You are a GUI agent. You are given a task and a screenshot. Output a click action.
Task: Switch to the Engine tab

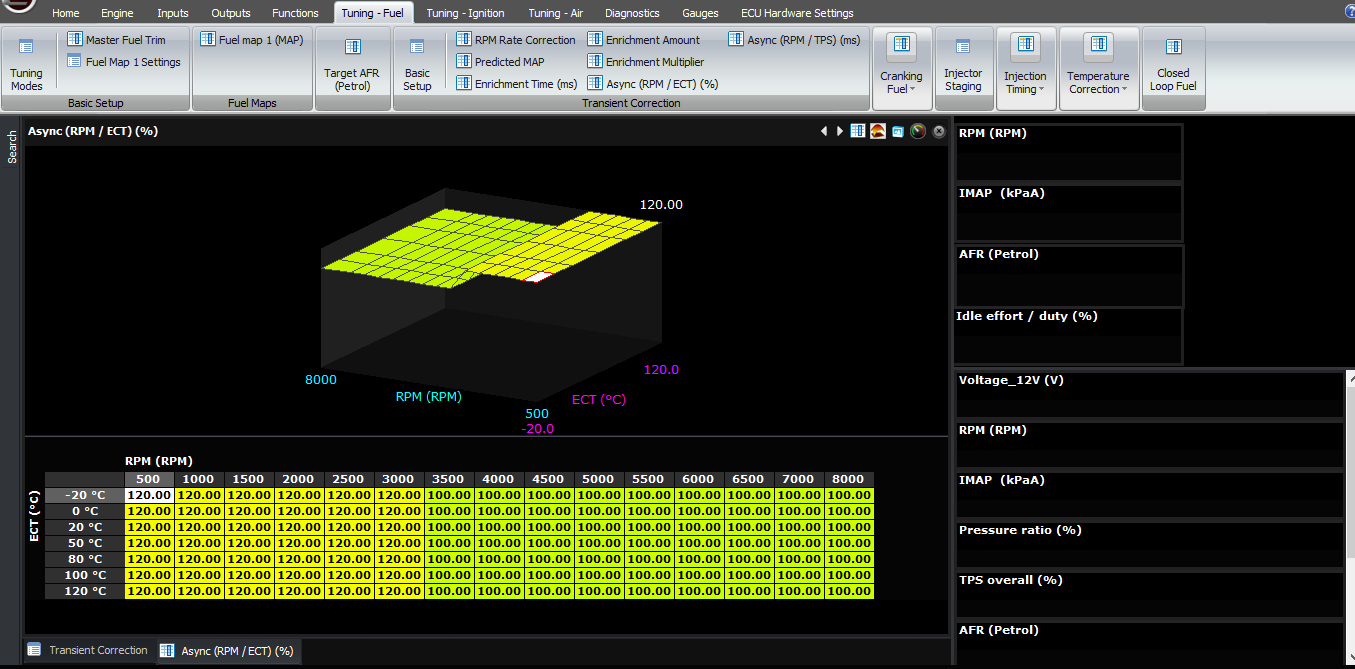click(117, 13)
